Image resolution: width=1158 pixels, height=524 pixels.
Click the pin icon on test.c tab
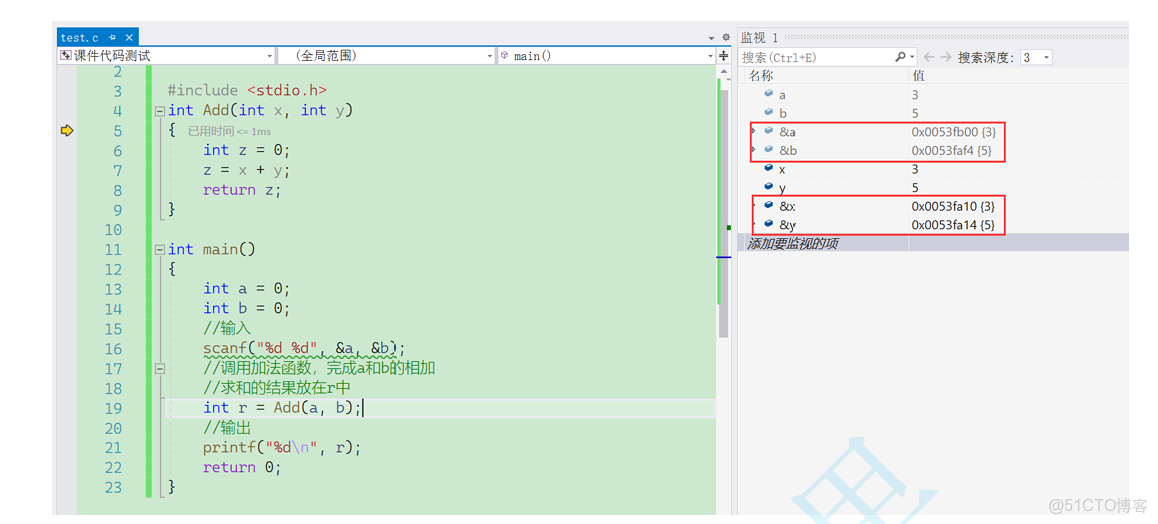pos(113,37)
